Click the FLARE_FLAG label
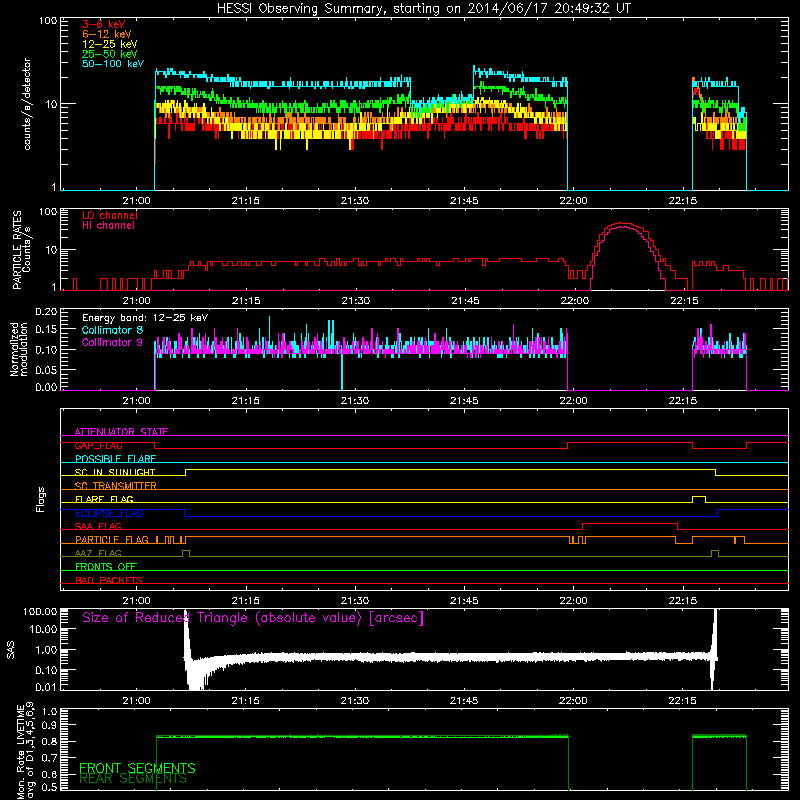Image resolution: width=800 pixels, height=800 pixels. click(104, 499)
